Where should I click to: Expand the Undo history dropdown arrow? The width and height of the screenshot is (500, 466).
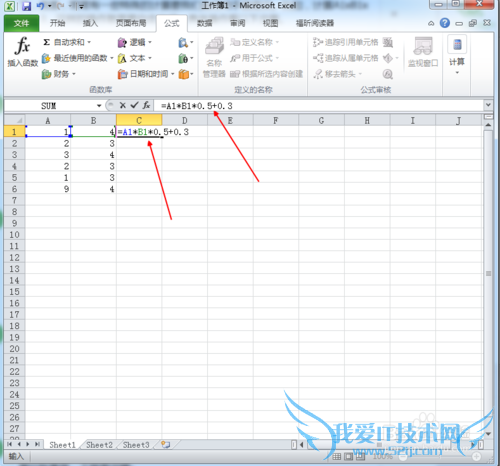pyautogui.click(x=50, y=6)
